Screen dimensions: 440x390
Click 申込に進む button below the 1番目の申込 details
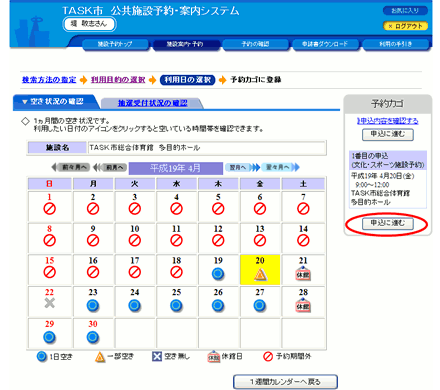[x=388, y=224]
